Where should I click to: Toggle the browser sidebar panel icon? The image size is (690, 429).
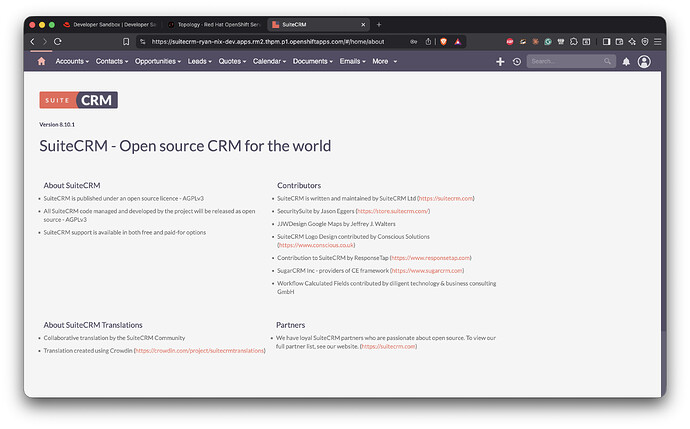pyautogui.click(x=606, y=41)
